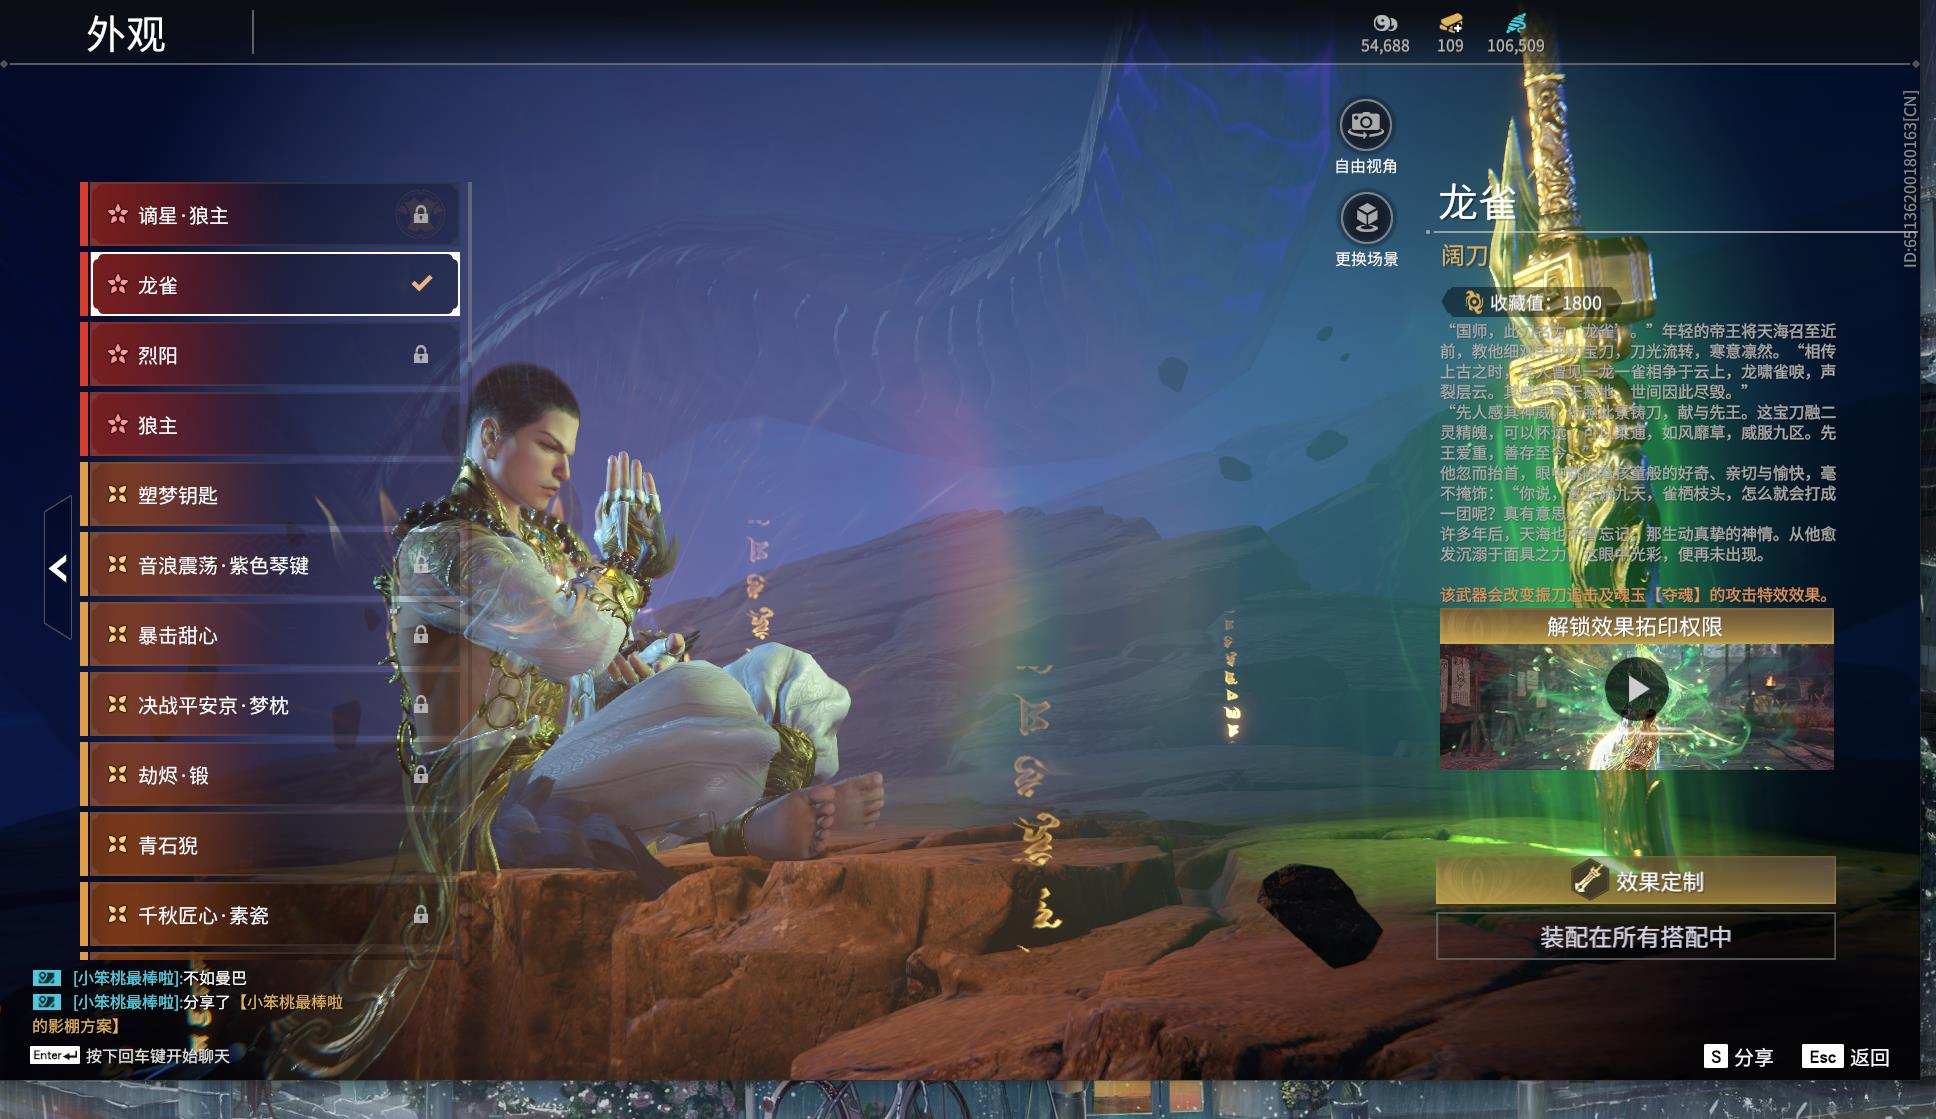Click the chat message 不如曼巴
This screenshot has width=1936, height=1119.
click(x=214, y=978)
